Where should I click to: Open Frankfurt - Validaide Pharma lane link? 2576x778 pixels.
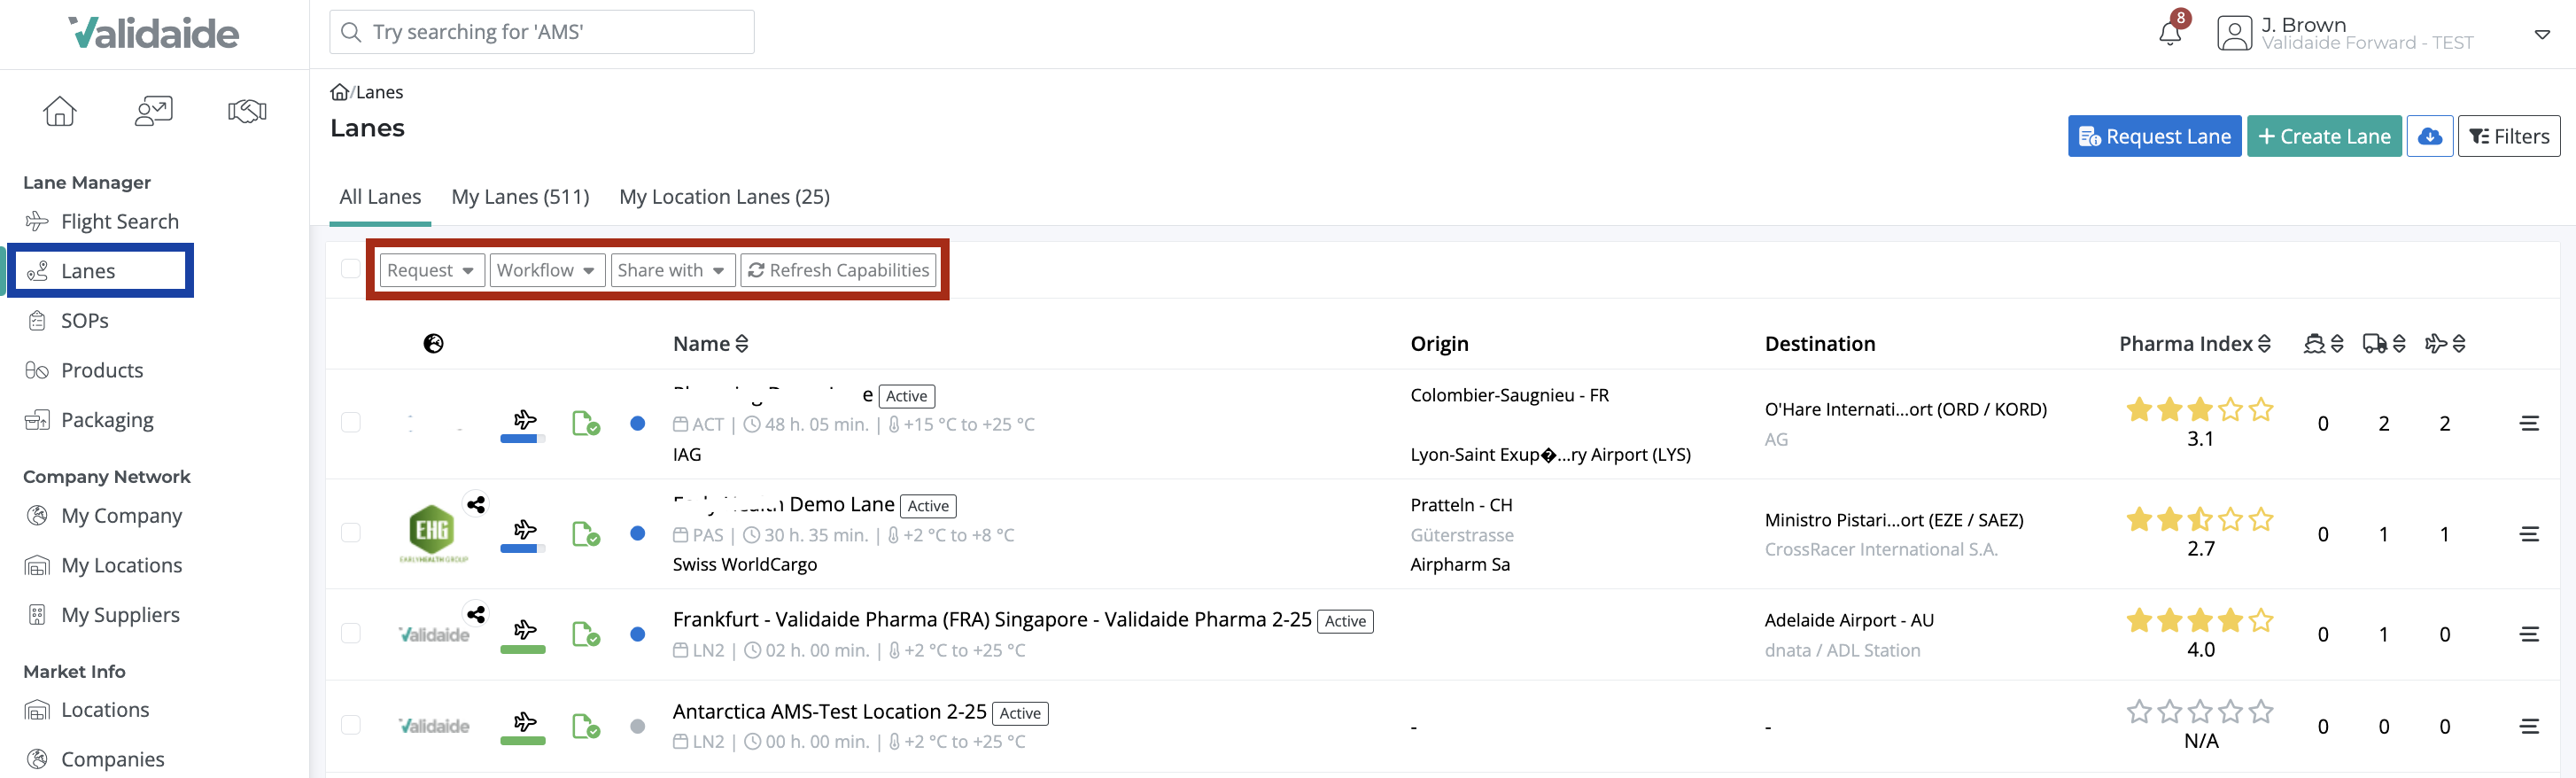(992, 620)
